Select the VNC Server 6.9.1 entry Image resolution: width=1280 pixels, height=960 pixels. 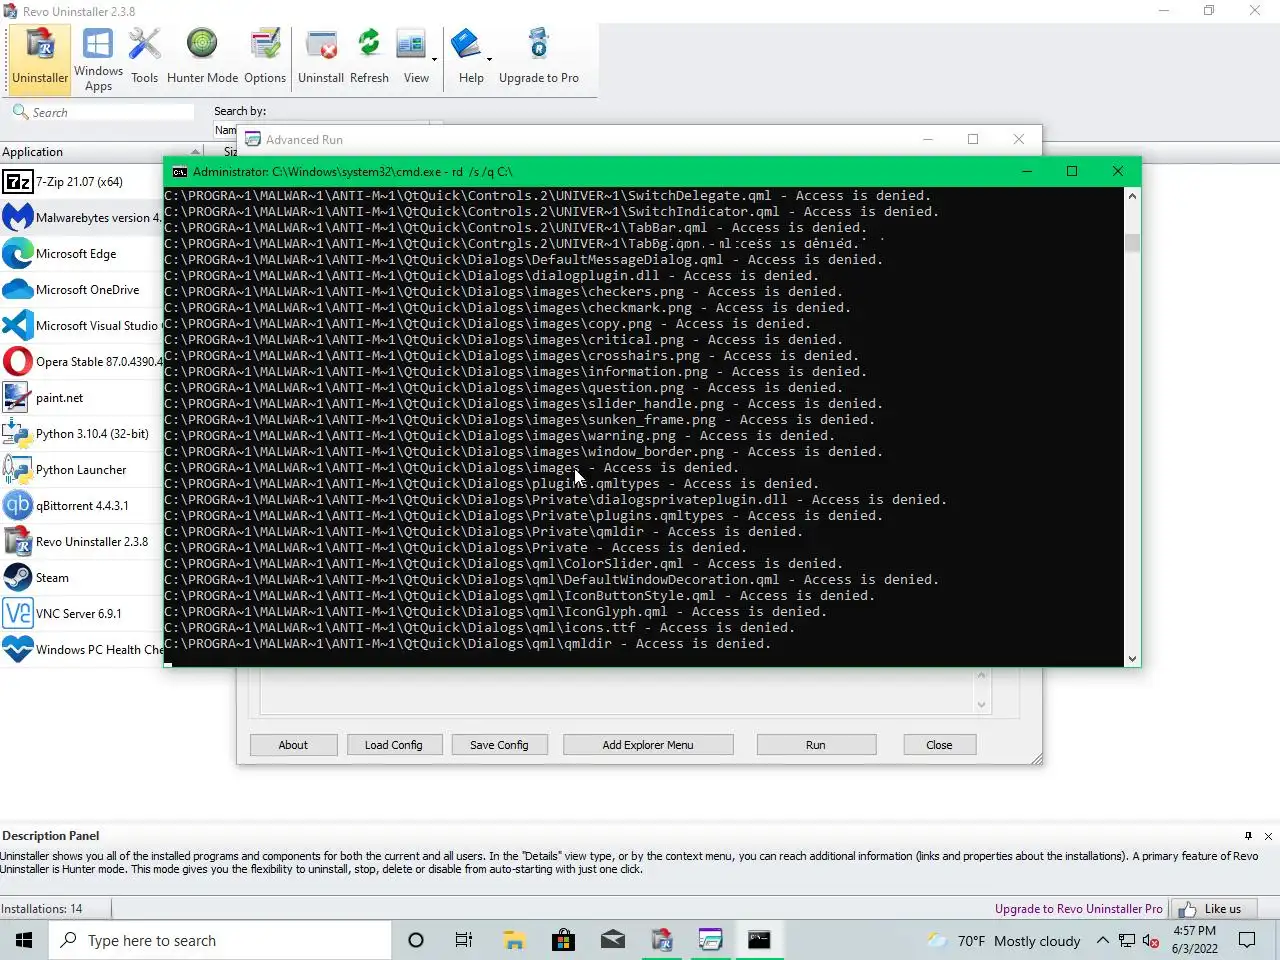[x=81, y=614]
